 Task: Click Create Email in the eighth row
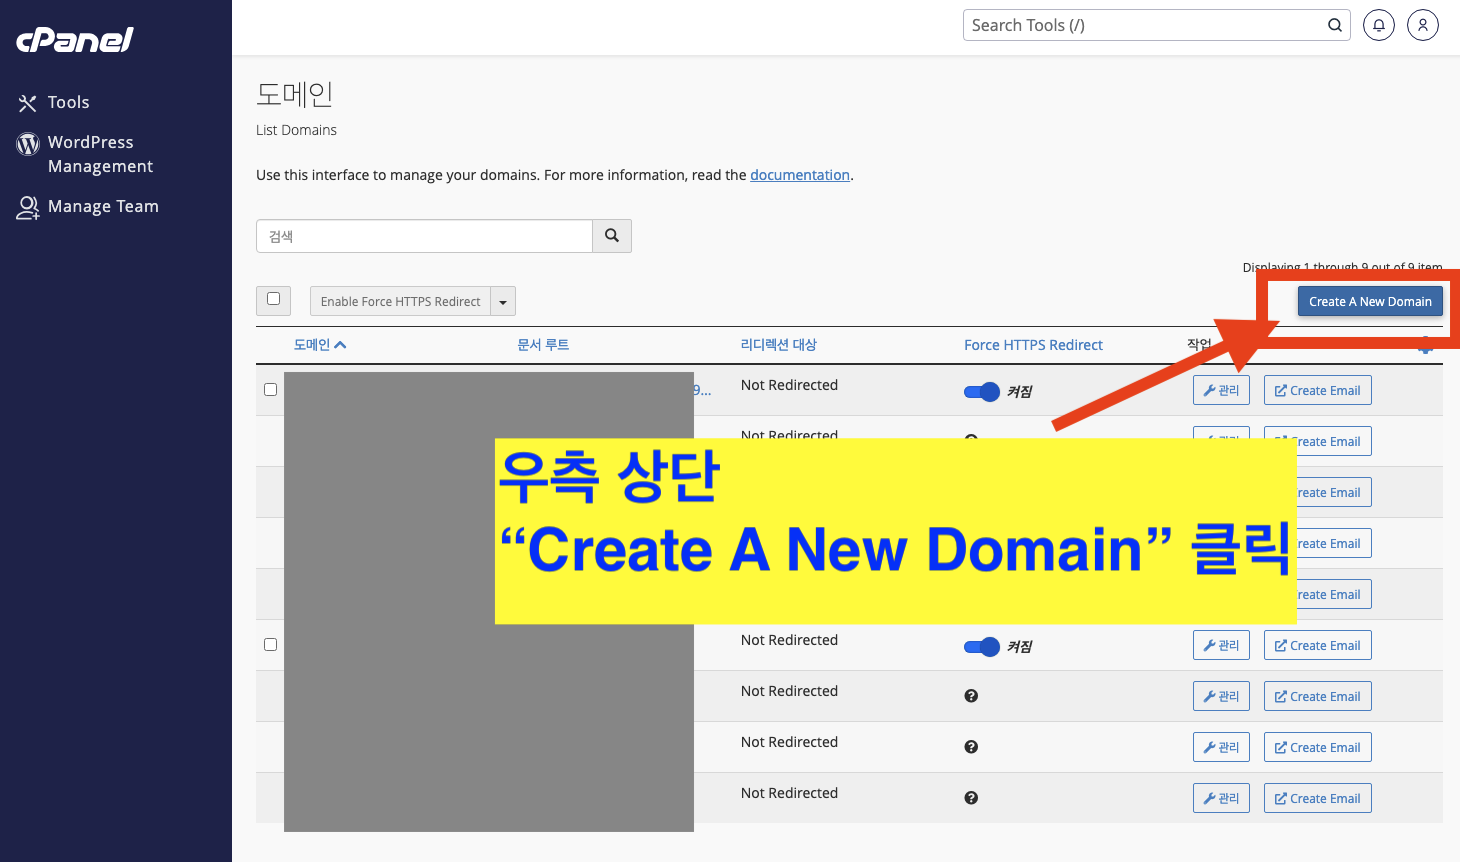[1317, 747]
